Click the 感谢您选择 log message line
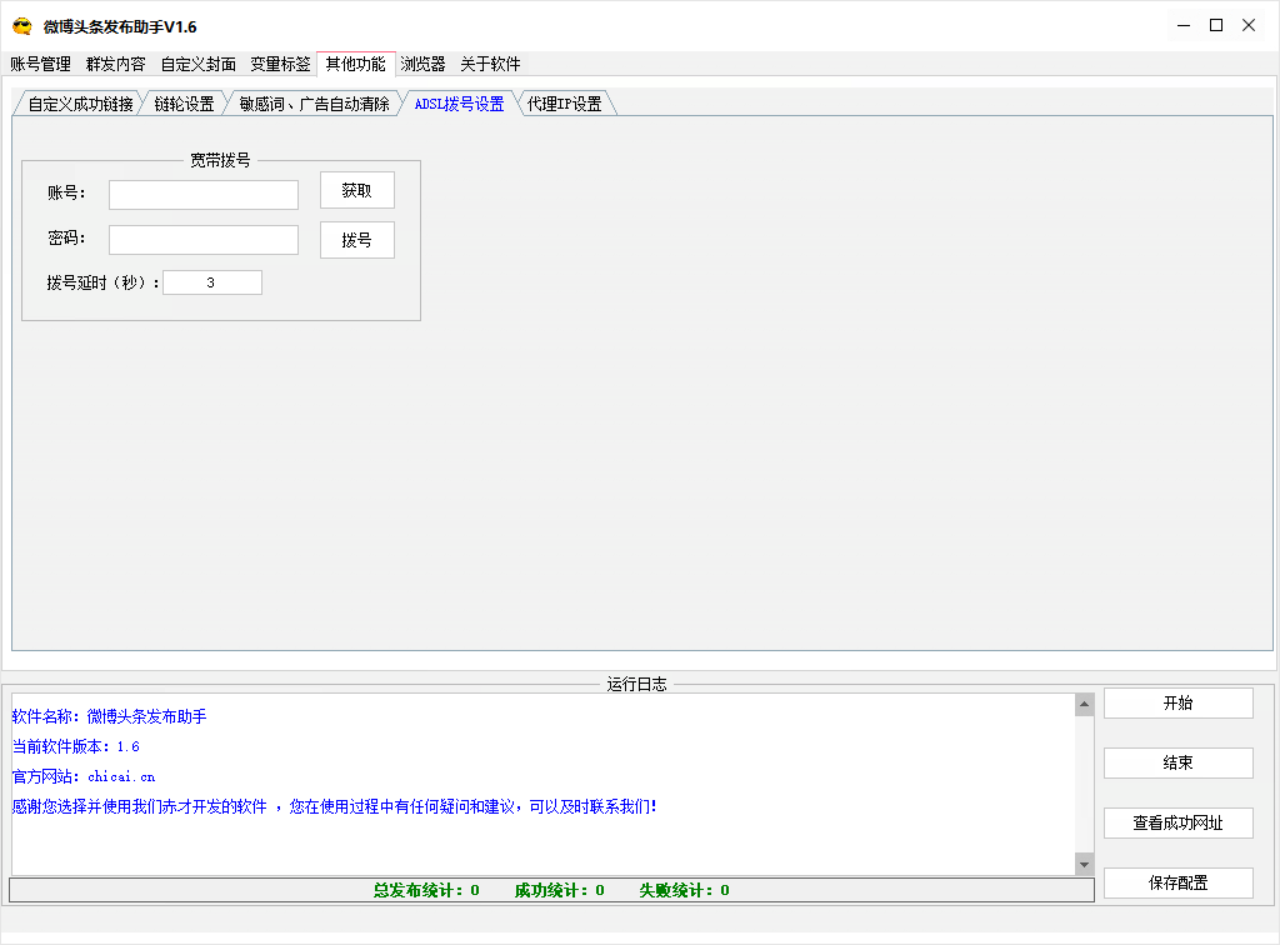 coord(334,807)
